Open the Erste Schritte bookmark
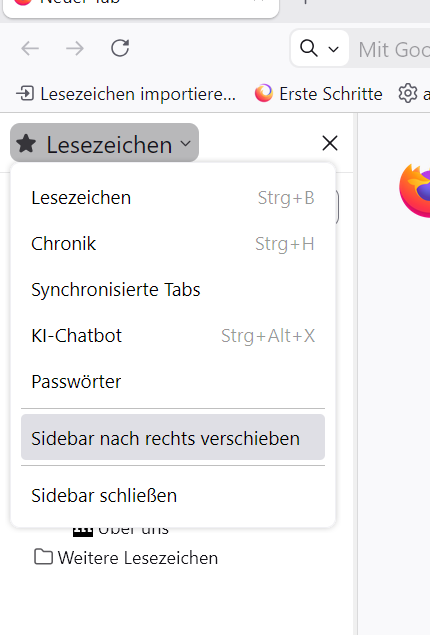This screenshot has height=635, width=430. pos(319,94)
